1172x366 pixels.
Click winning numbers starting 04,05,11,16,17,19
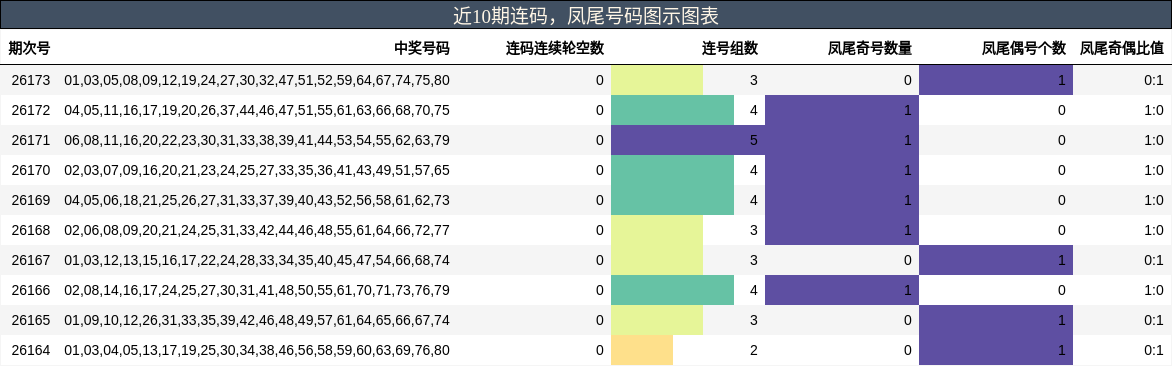(257, 110)
